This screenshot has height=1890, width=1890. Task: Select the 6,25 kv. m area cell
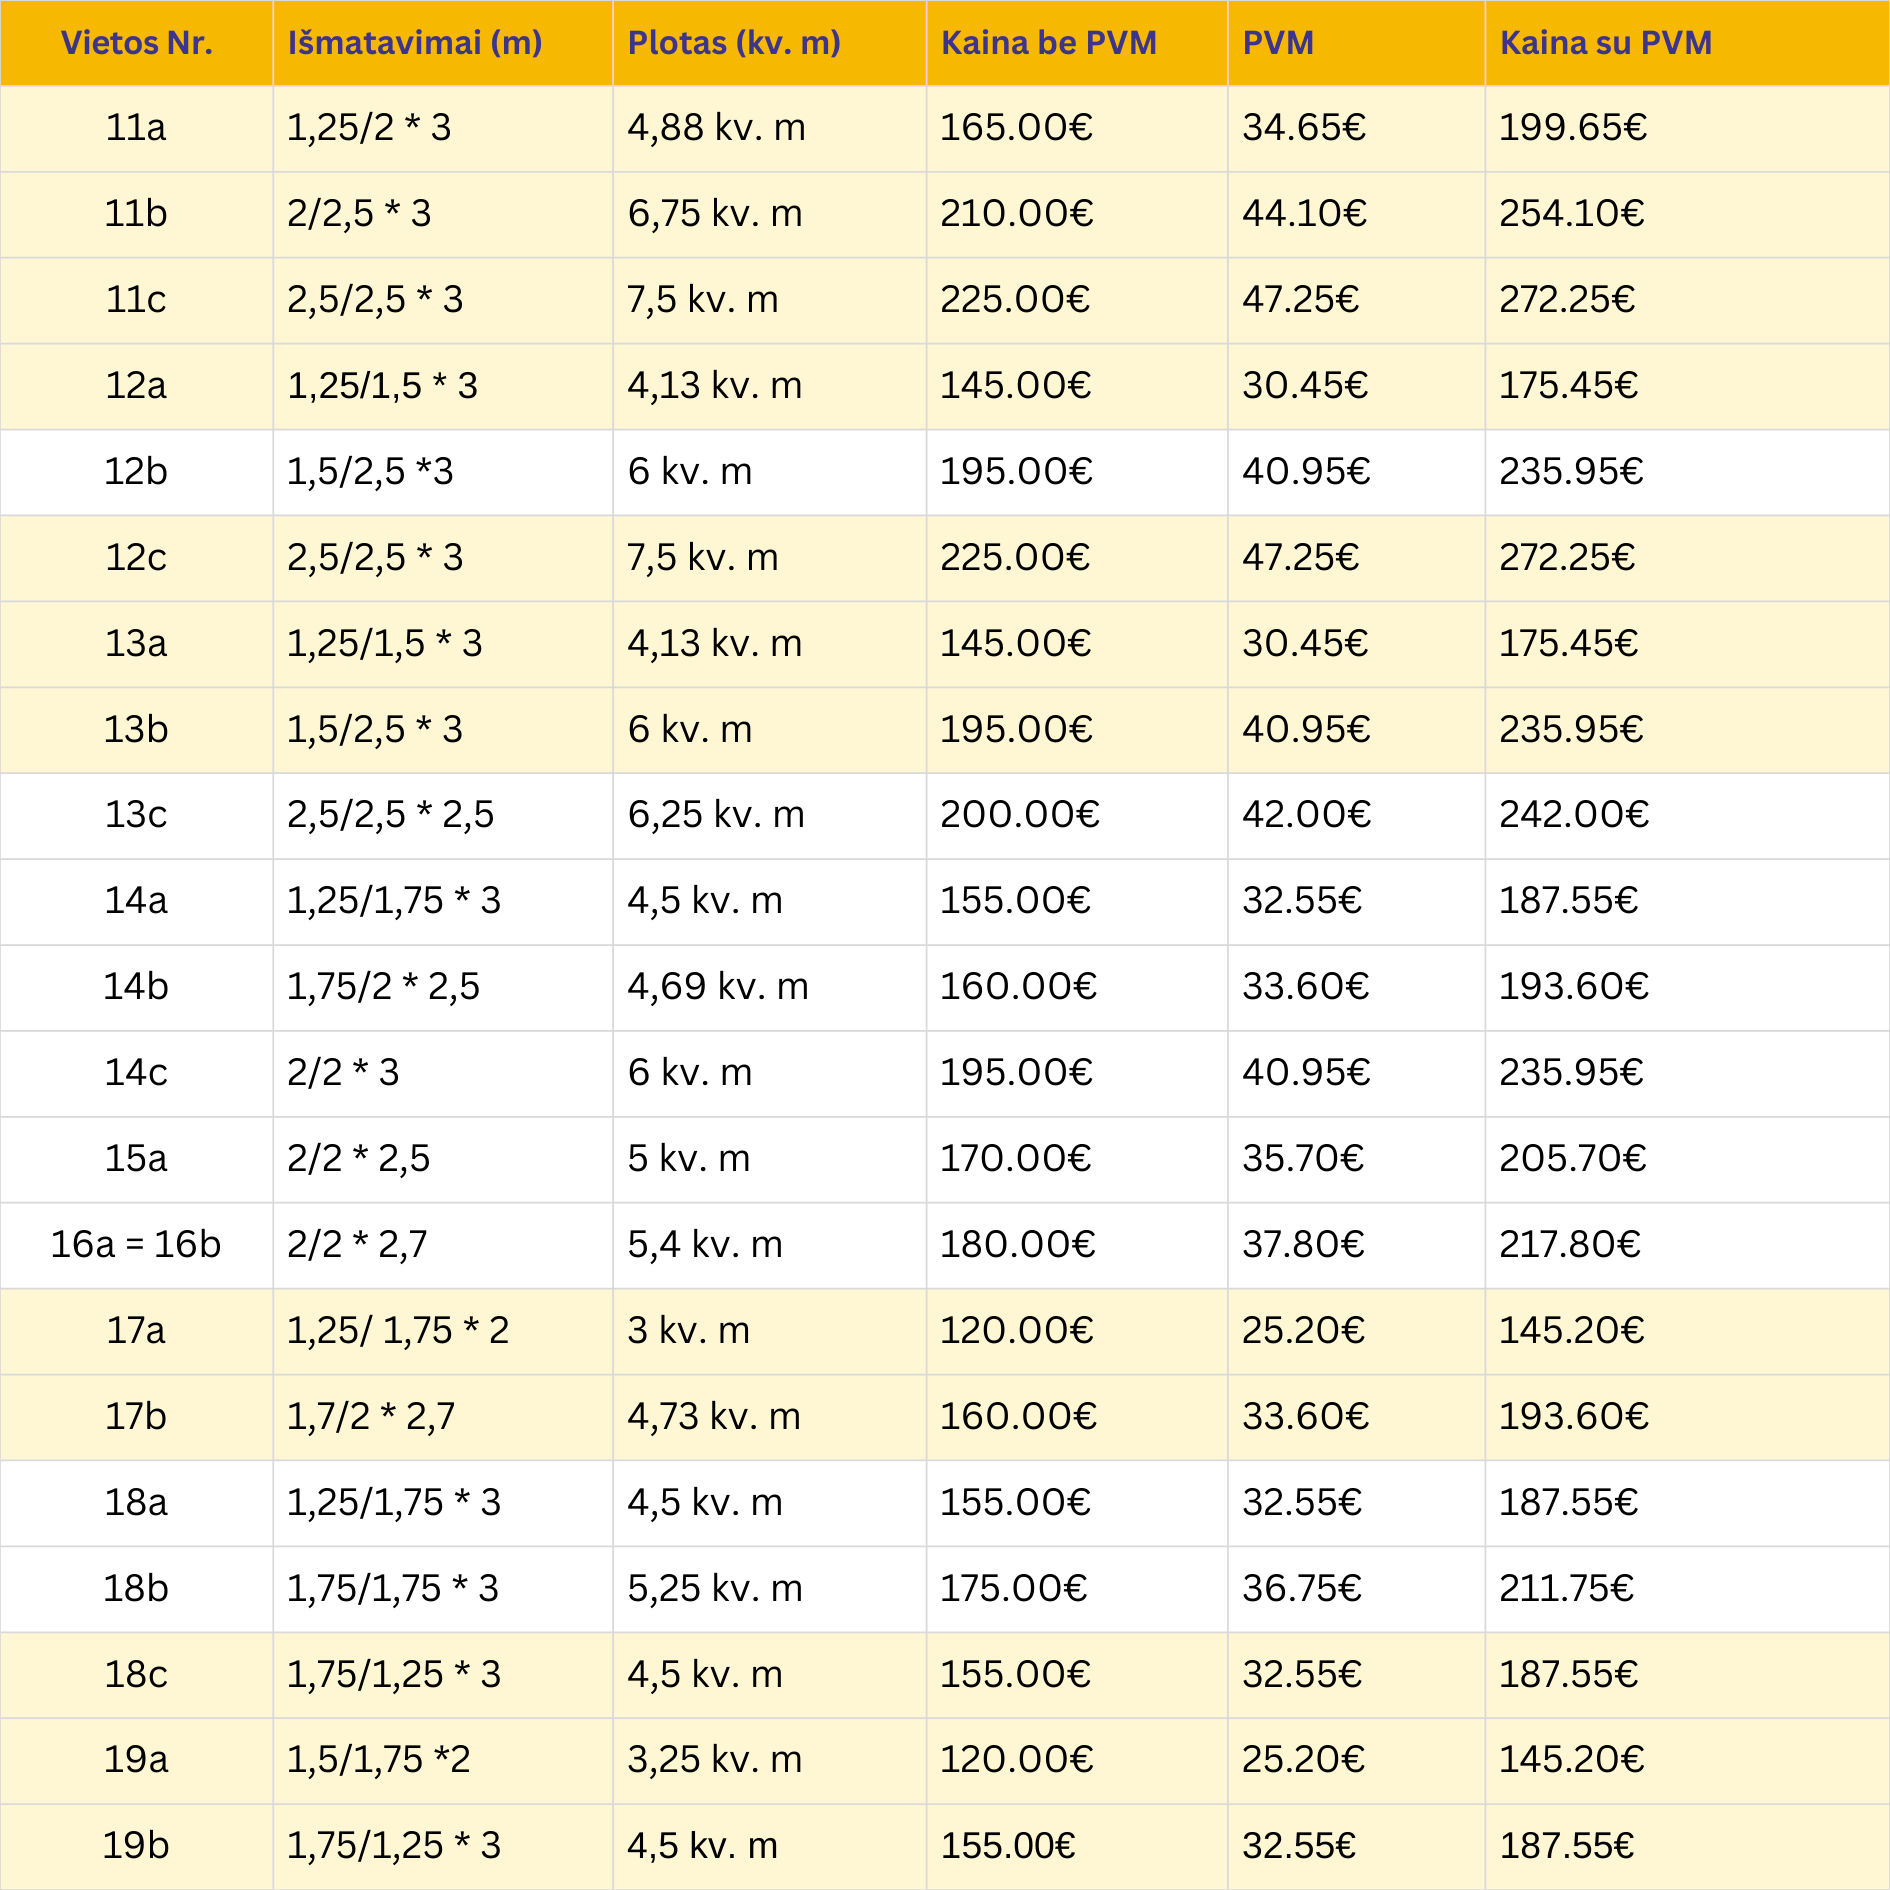coord(715,815)
